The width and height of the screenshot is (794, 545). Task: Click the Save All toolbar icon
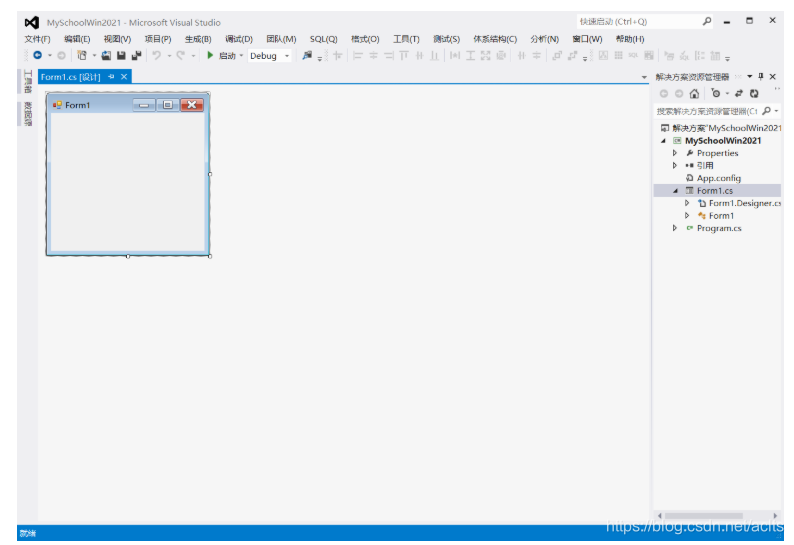tap(136, 56)
